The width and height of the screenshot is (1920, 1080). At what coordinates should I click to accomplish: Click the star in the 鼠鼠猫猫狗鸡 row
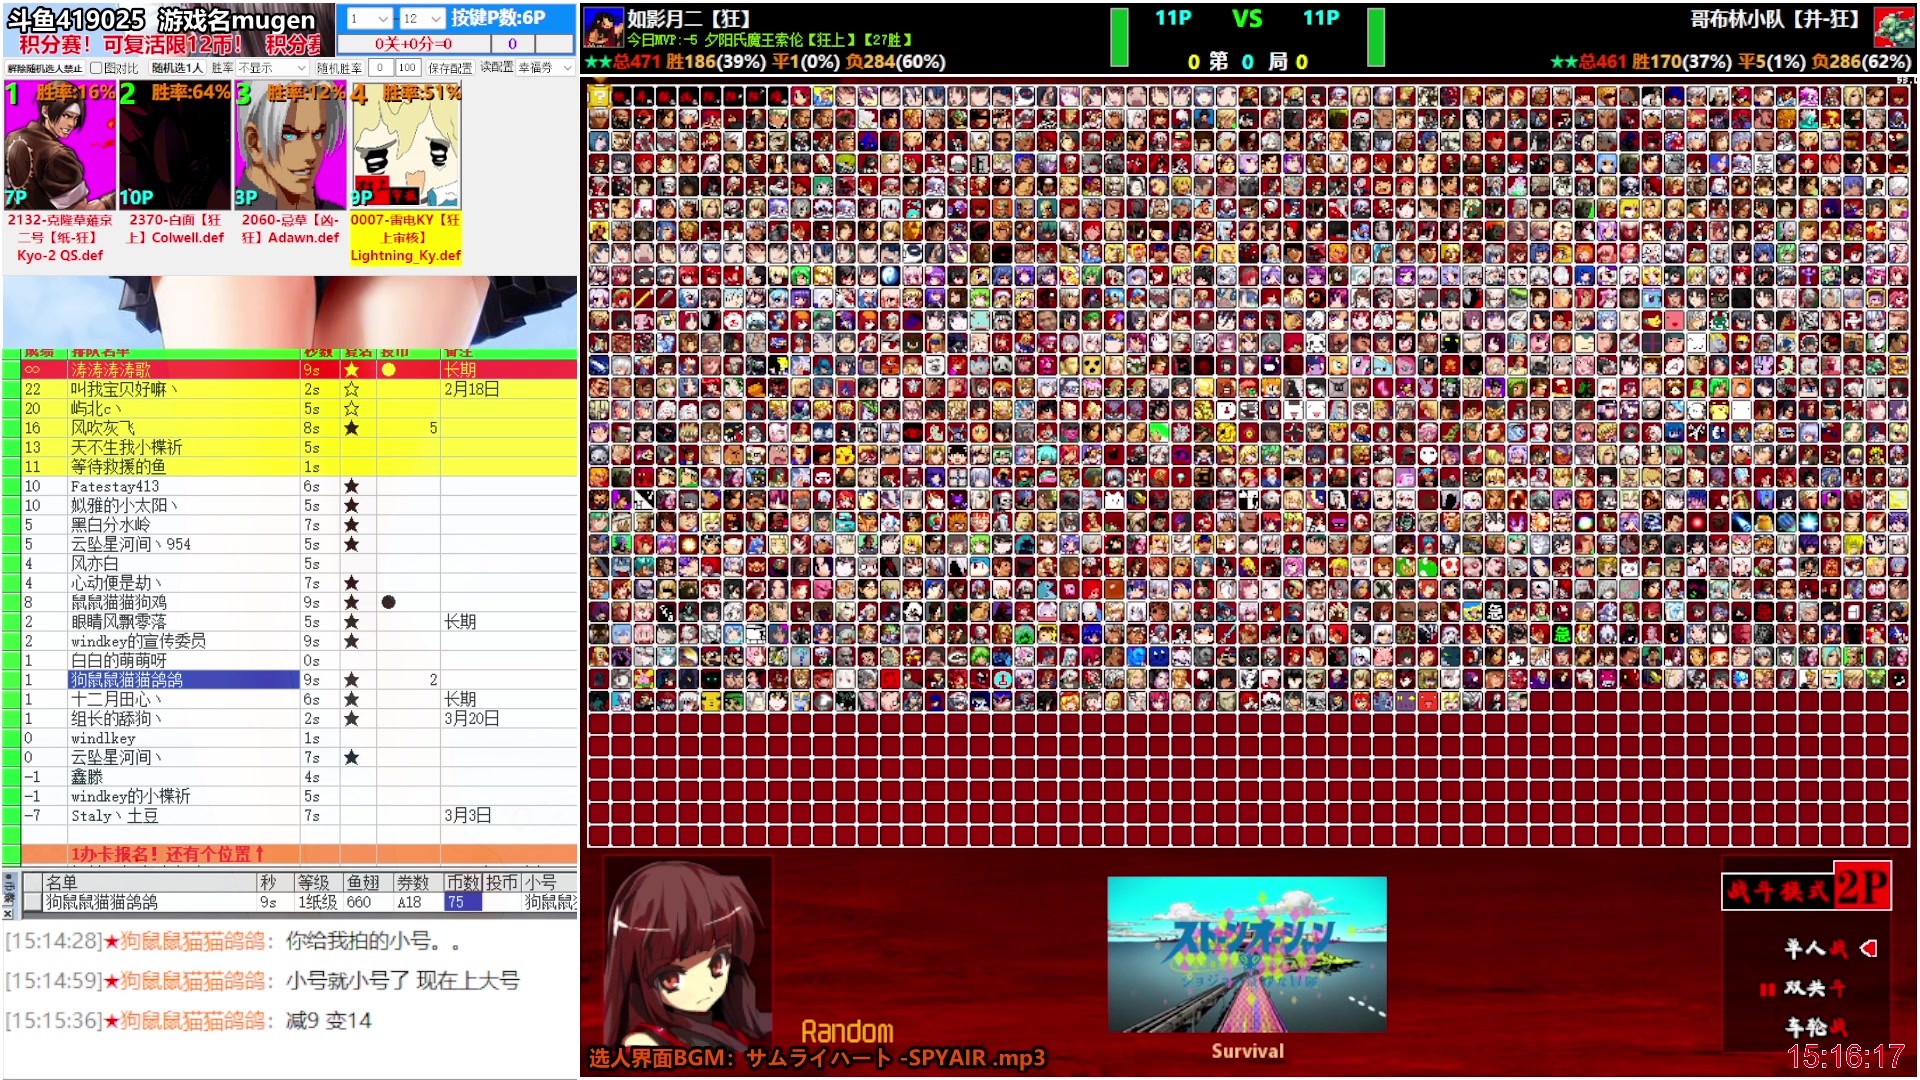point(351,602)
